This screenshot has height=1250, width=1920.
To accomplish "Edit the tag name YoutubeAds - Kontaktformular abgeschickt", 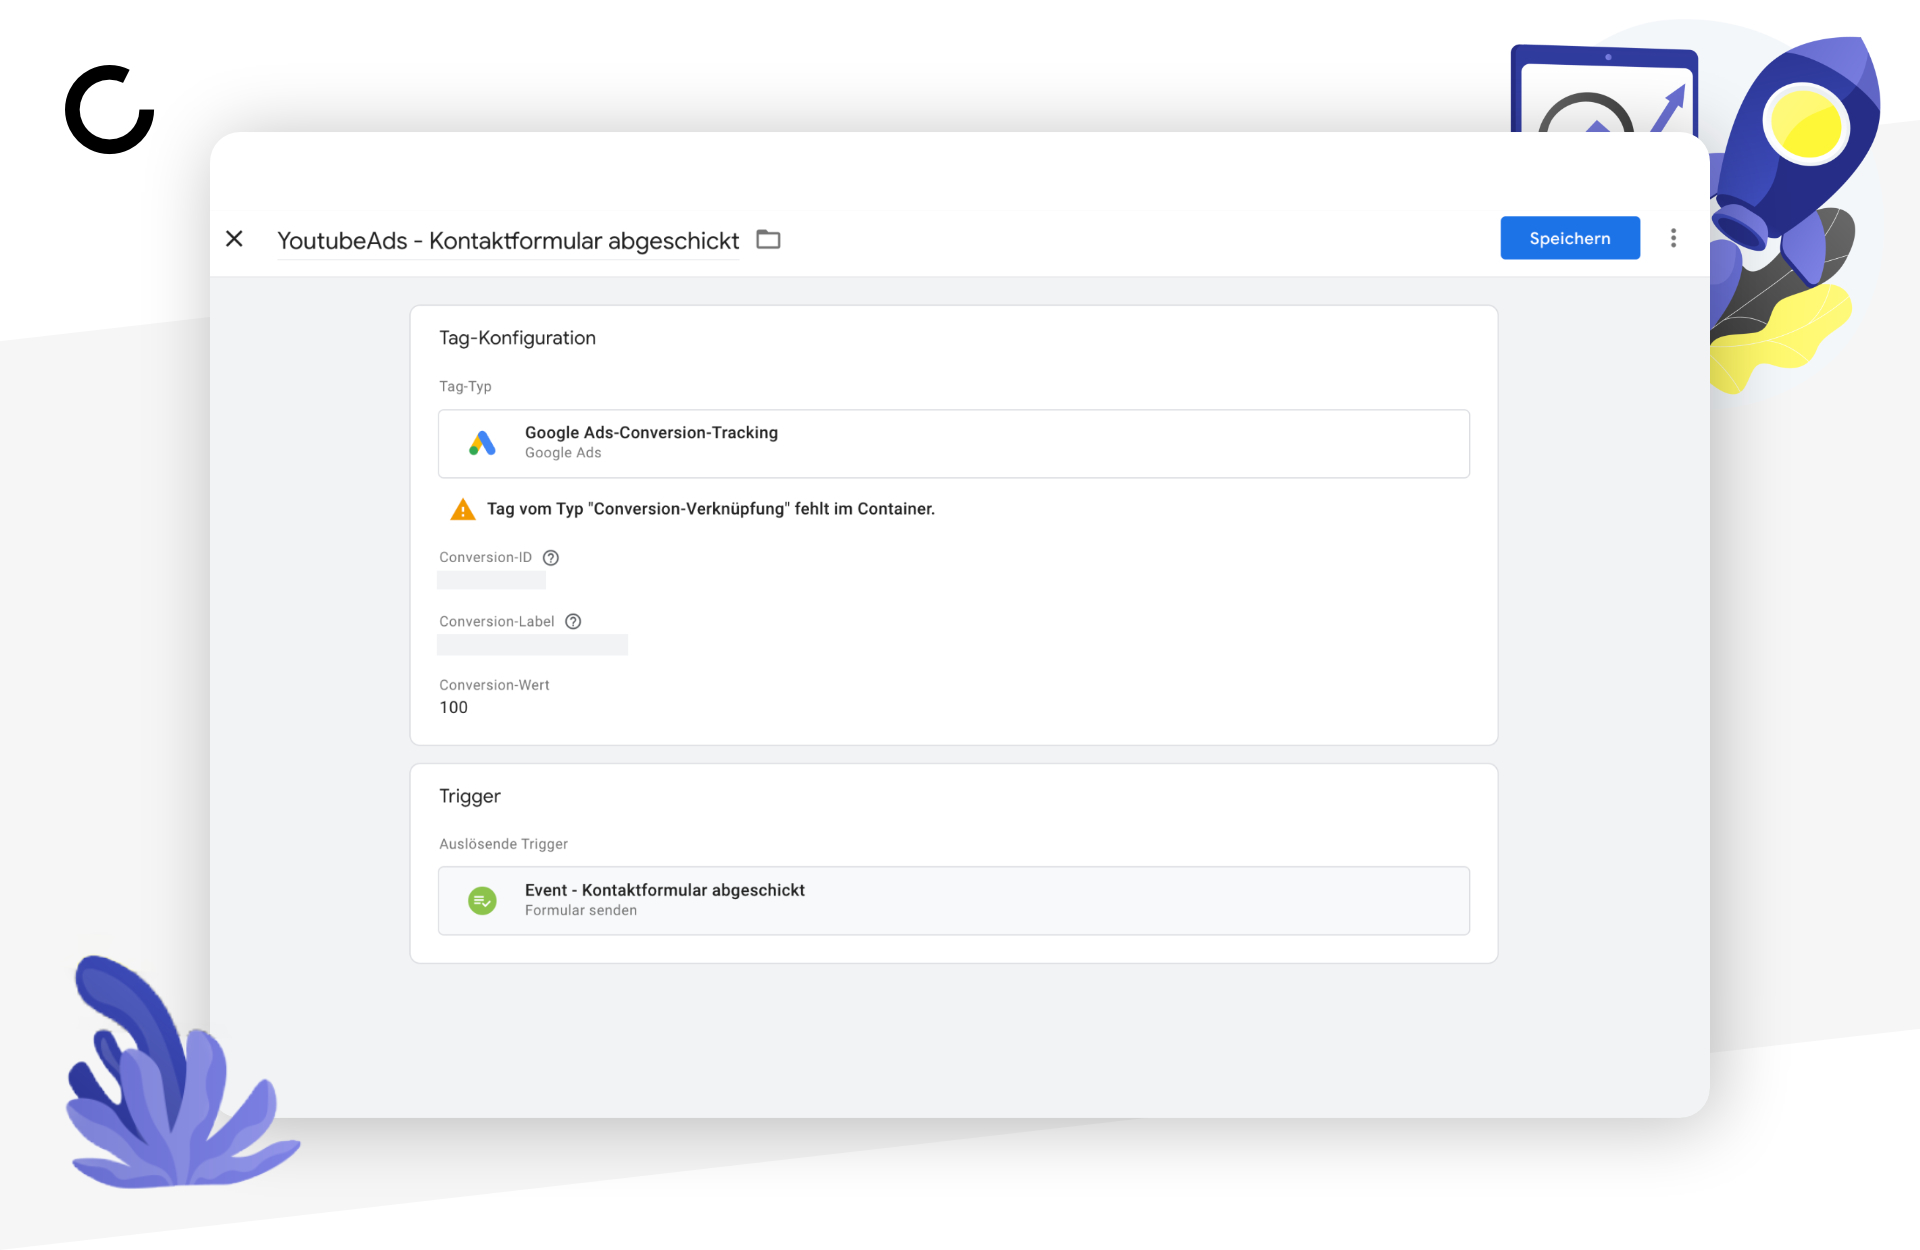I will click(508, 241).
